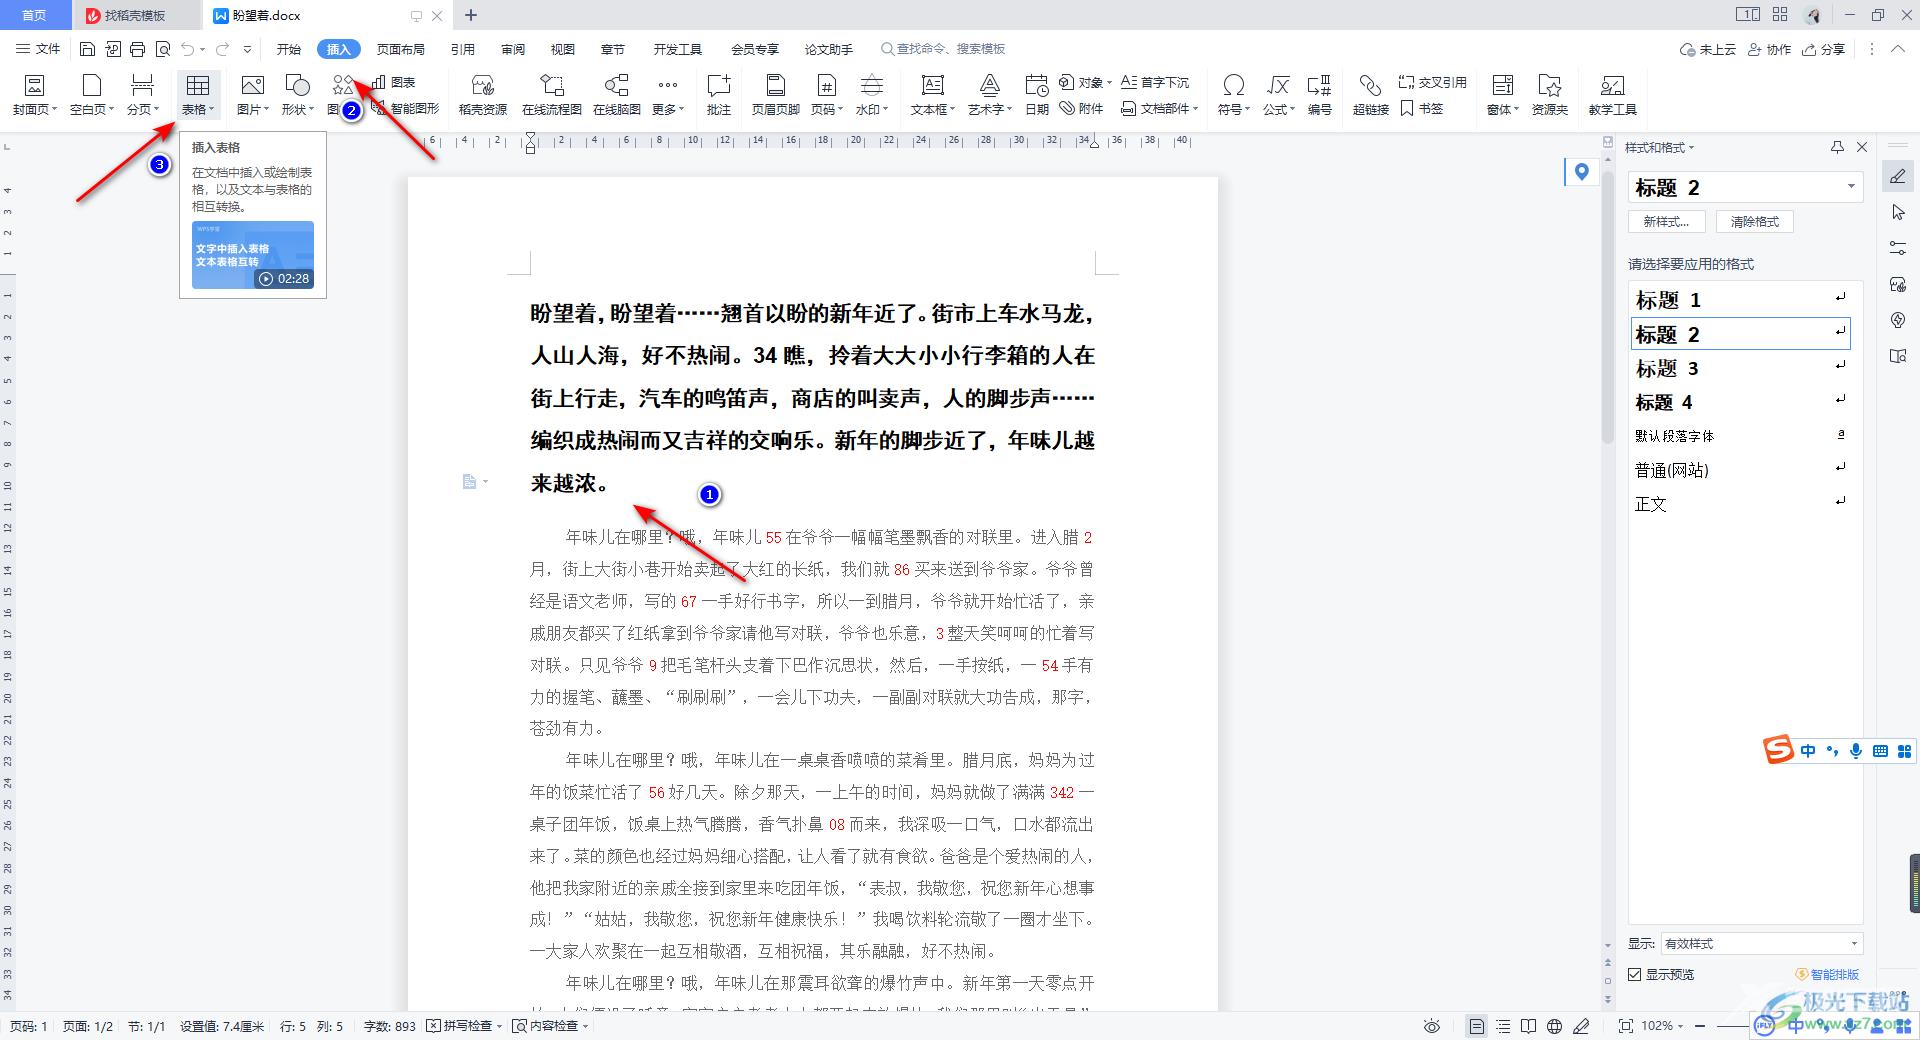1920x1040 pixels.
Task: Open the 视图 ribbon tab
Action: (563, 49)
